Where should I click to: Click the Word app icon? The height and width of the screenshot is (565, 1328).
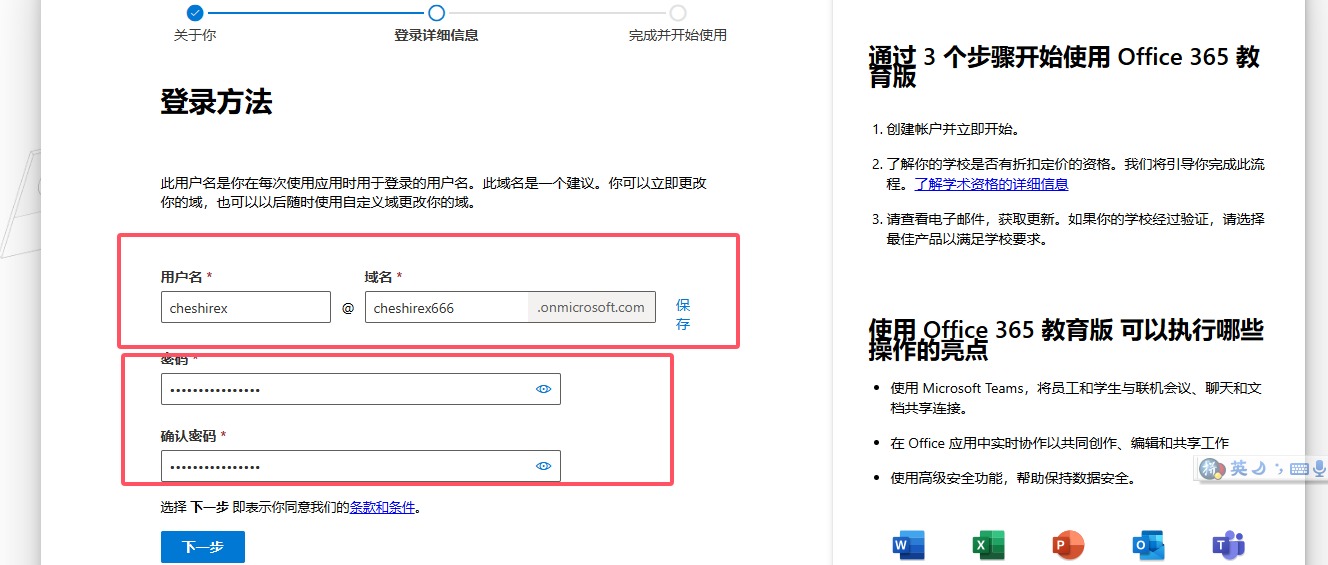coord(907,545)
